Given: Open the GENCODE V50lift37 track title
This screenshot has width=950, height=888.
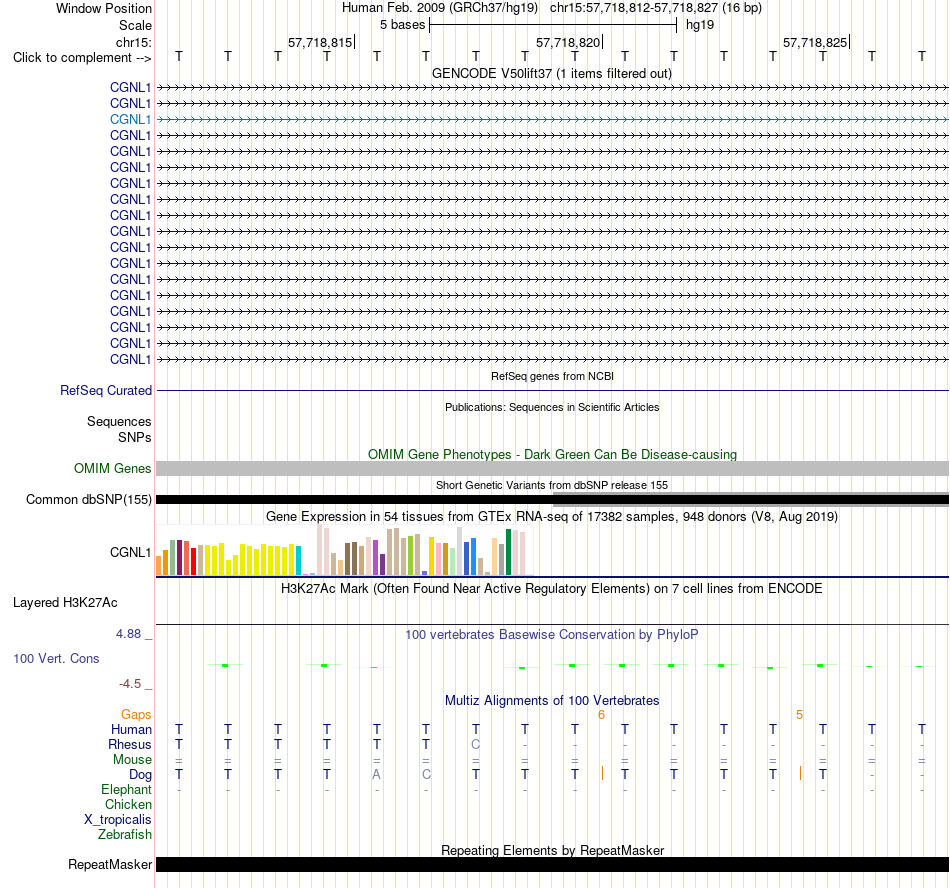Looking at the screenshot, I should pyautogui.click(x=552, y=73).
